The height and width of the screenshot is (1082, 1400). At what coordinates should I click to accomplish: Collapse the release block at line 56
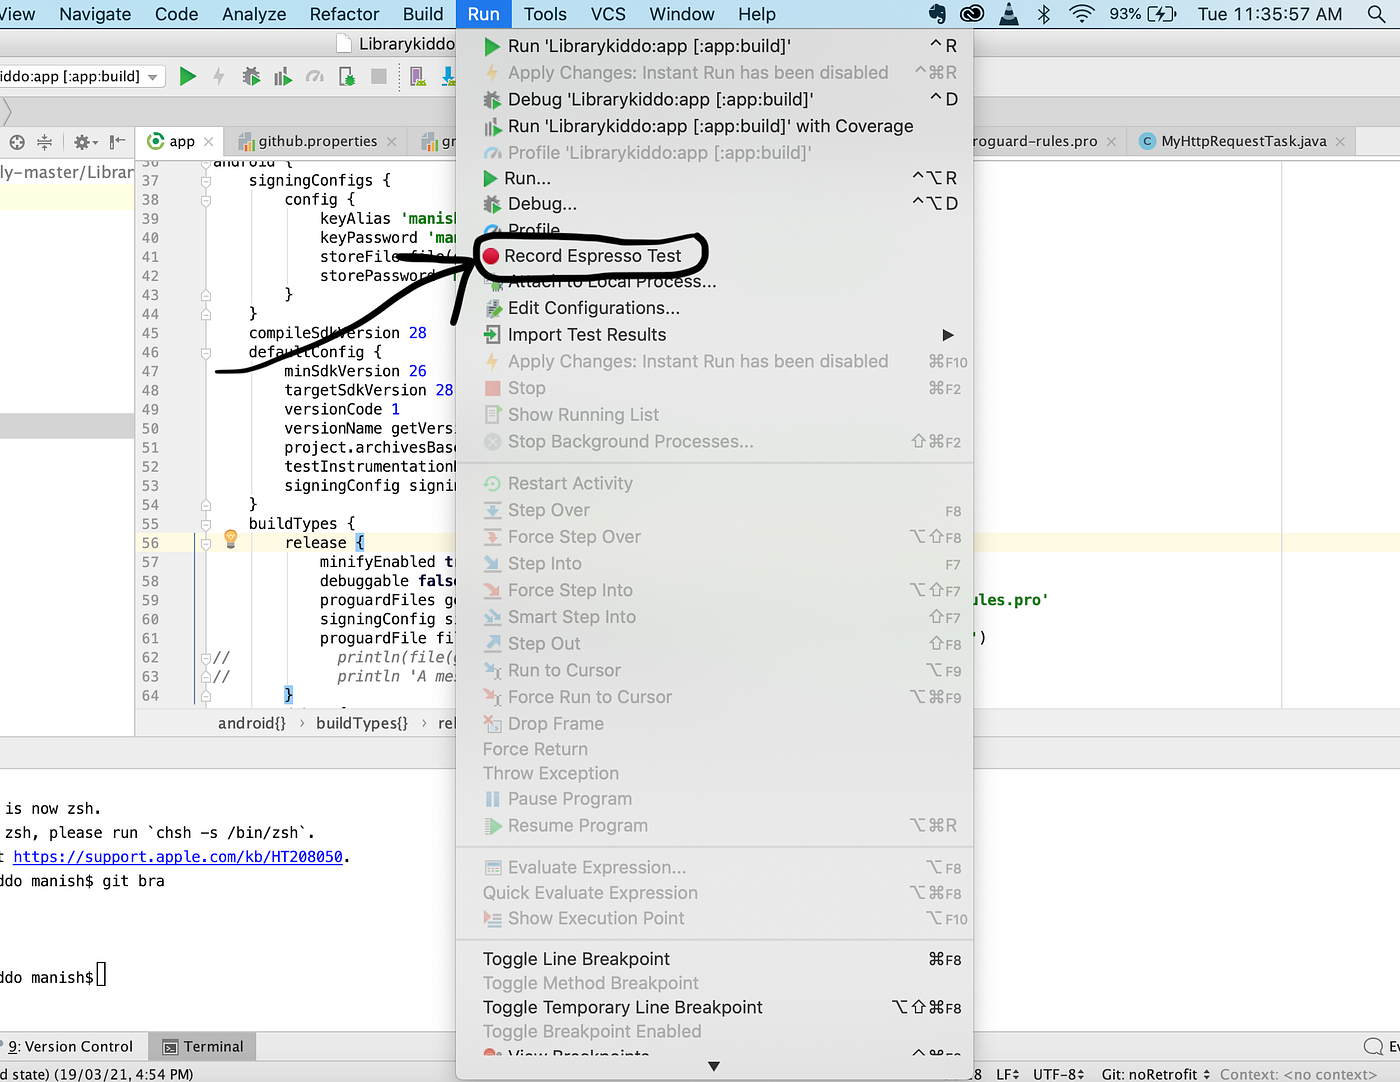click(205, 543)
